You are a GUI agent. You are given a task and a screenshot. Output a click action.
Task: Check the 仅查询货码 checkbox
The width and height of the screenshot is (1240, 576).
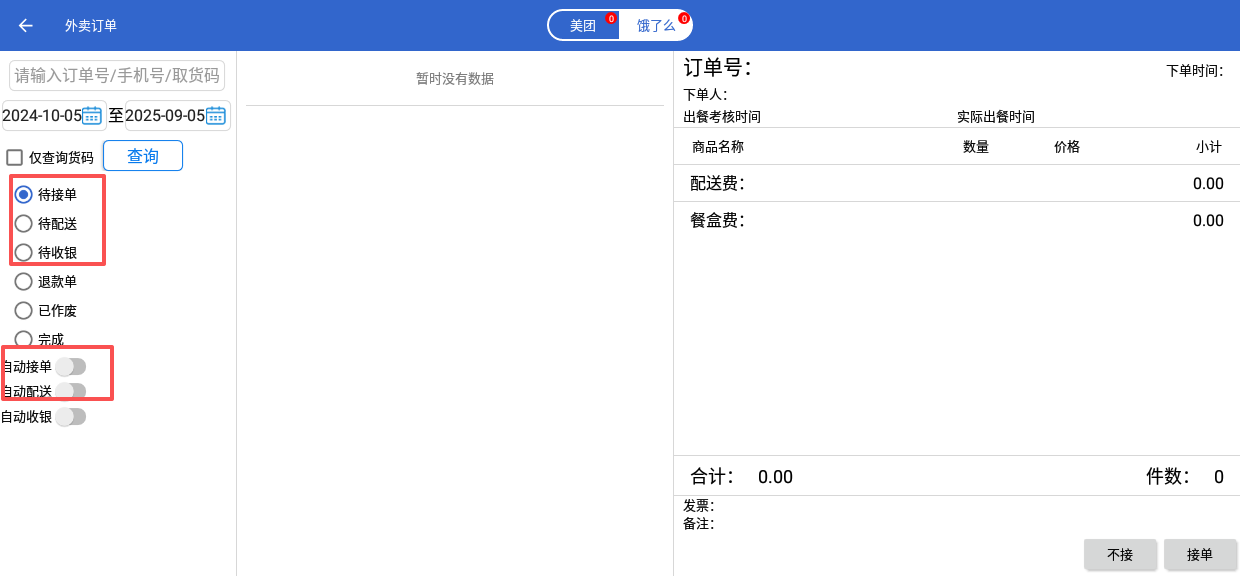pyautogui.click(x=14, y=157)
